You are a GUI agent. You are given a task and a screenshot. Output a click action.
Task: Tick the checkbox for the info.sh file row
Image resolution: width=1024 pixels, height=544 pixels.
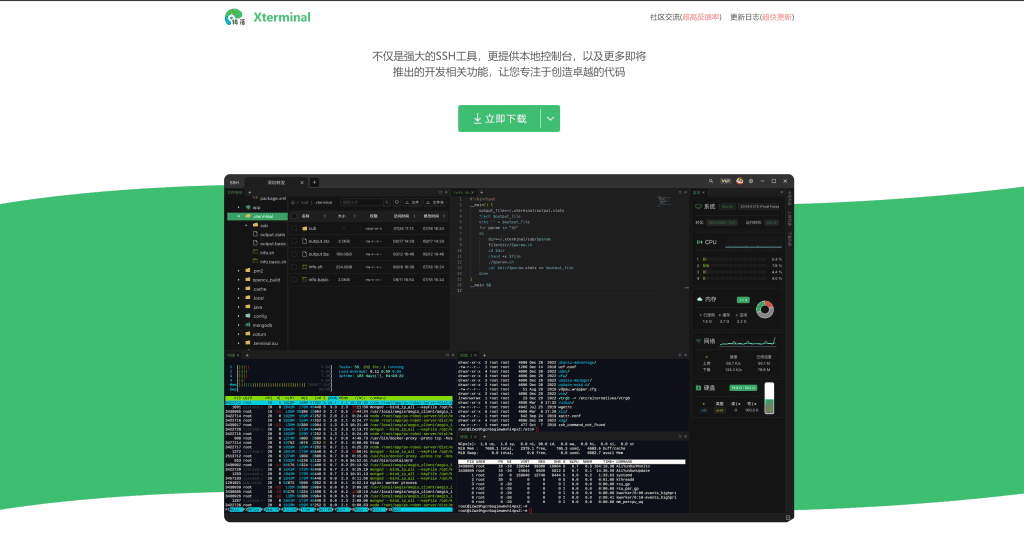[x=294, y=267]
